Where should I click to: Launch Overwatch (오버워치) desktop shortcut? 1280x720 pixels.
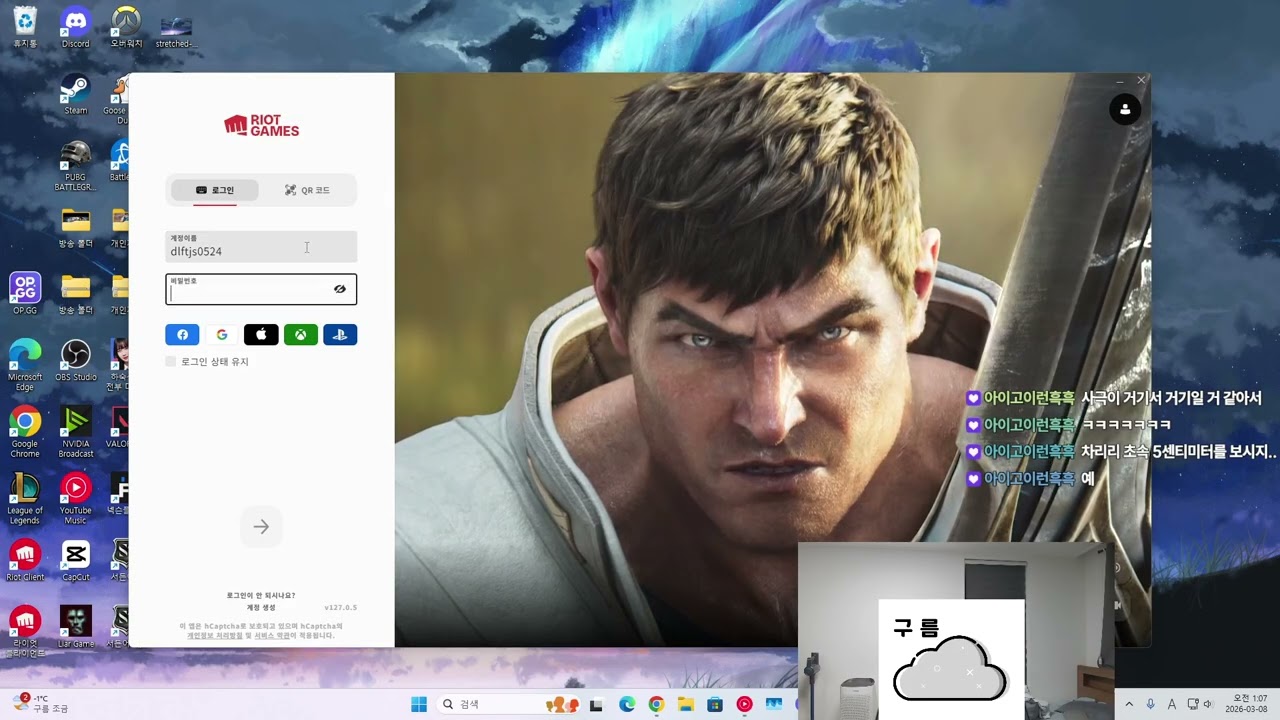coord(126,27)
